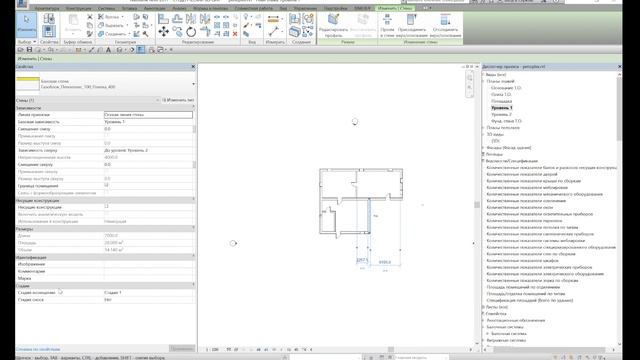Click the Смещение снизу 0.0 value field

[148, 129]
